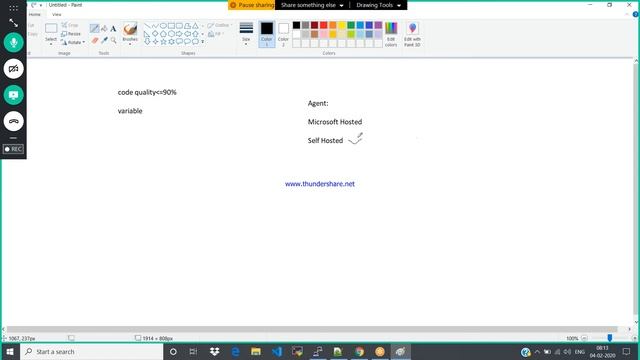Select the Fill with color bucket tool
Image resolution: width=640 pixels, height=360 pixels.
point(104,28)
